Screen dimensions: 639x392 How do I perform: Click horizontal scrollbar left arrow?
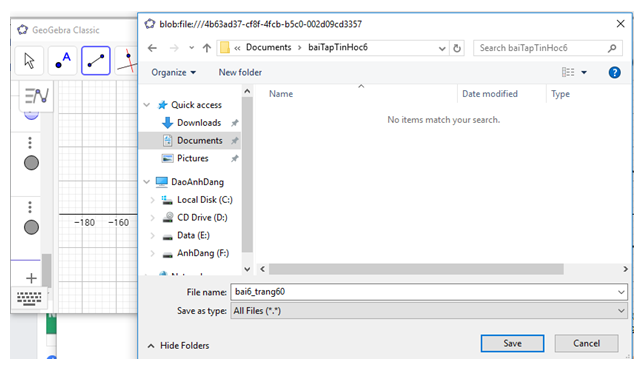262,269
